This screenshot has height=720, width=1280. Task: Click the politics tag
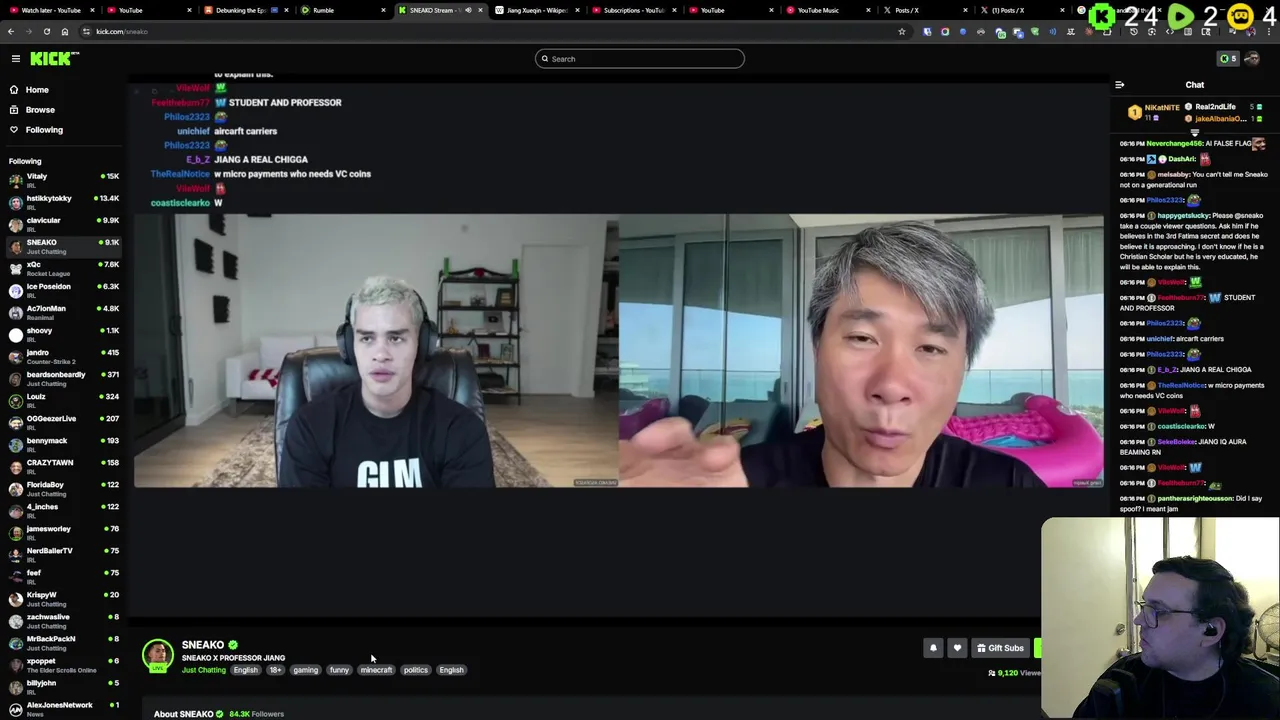pyautogui.click(x=415, y=670)
